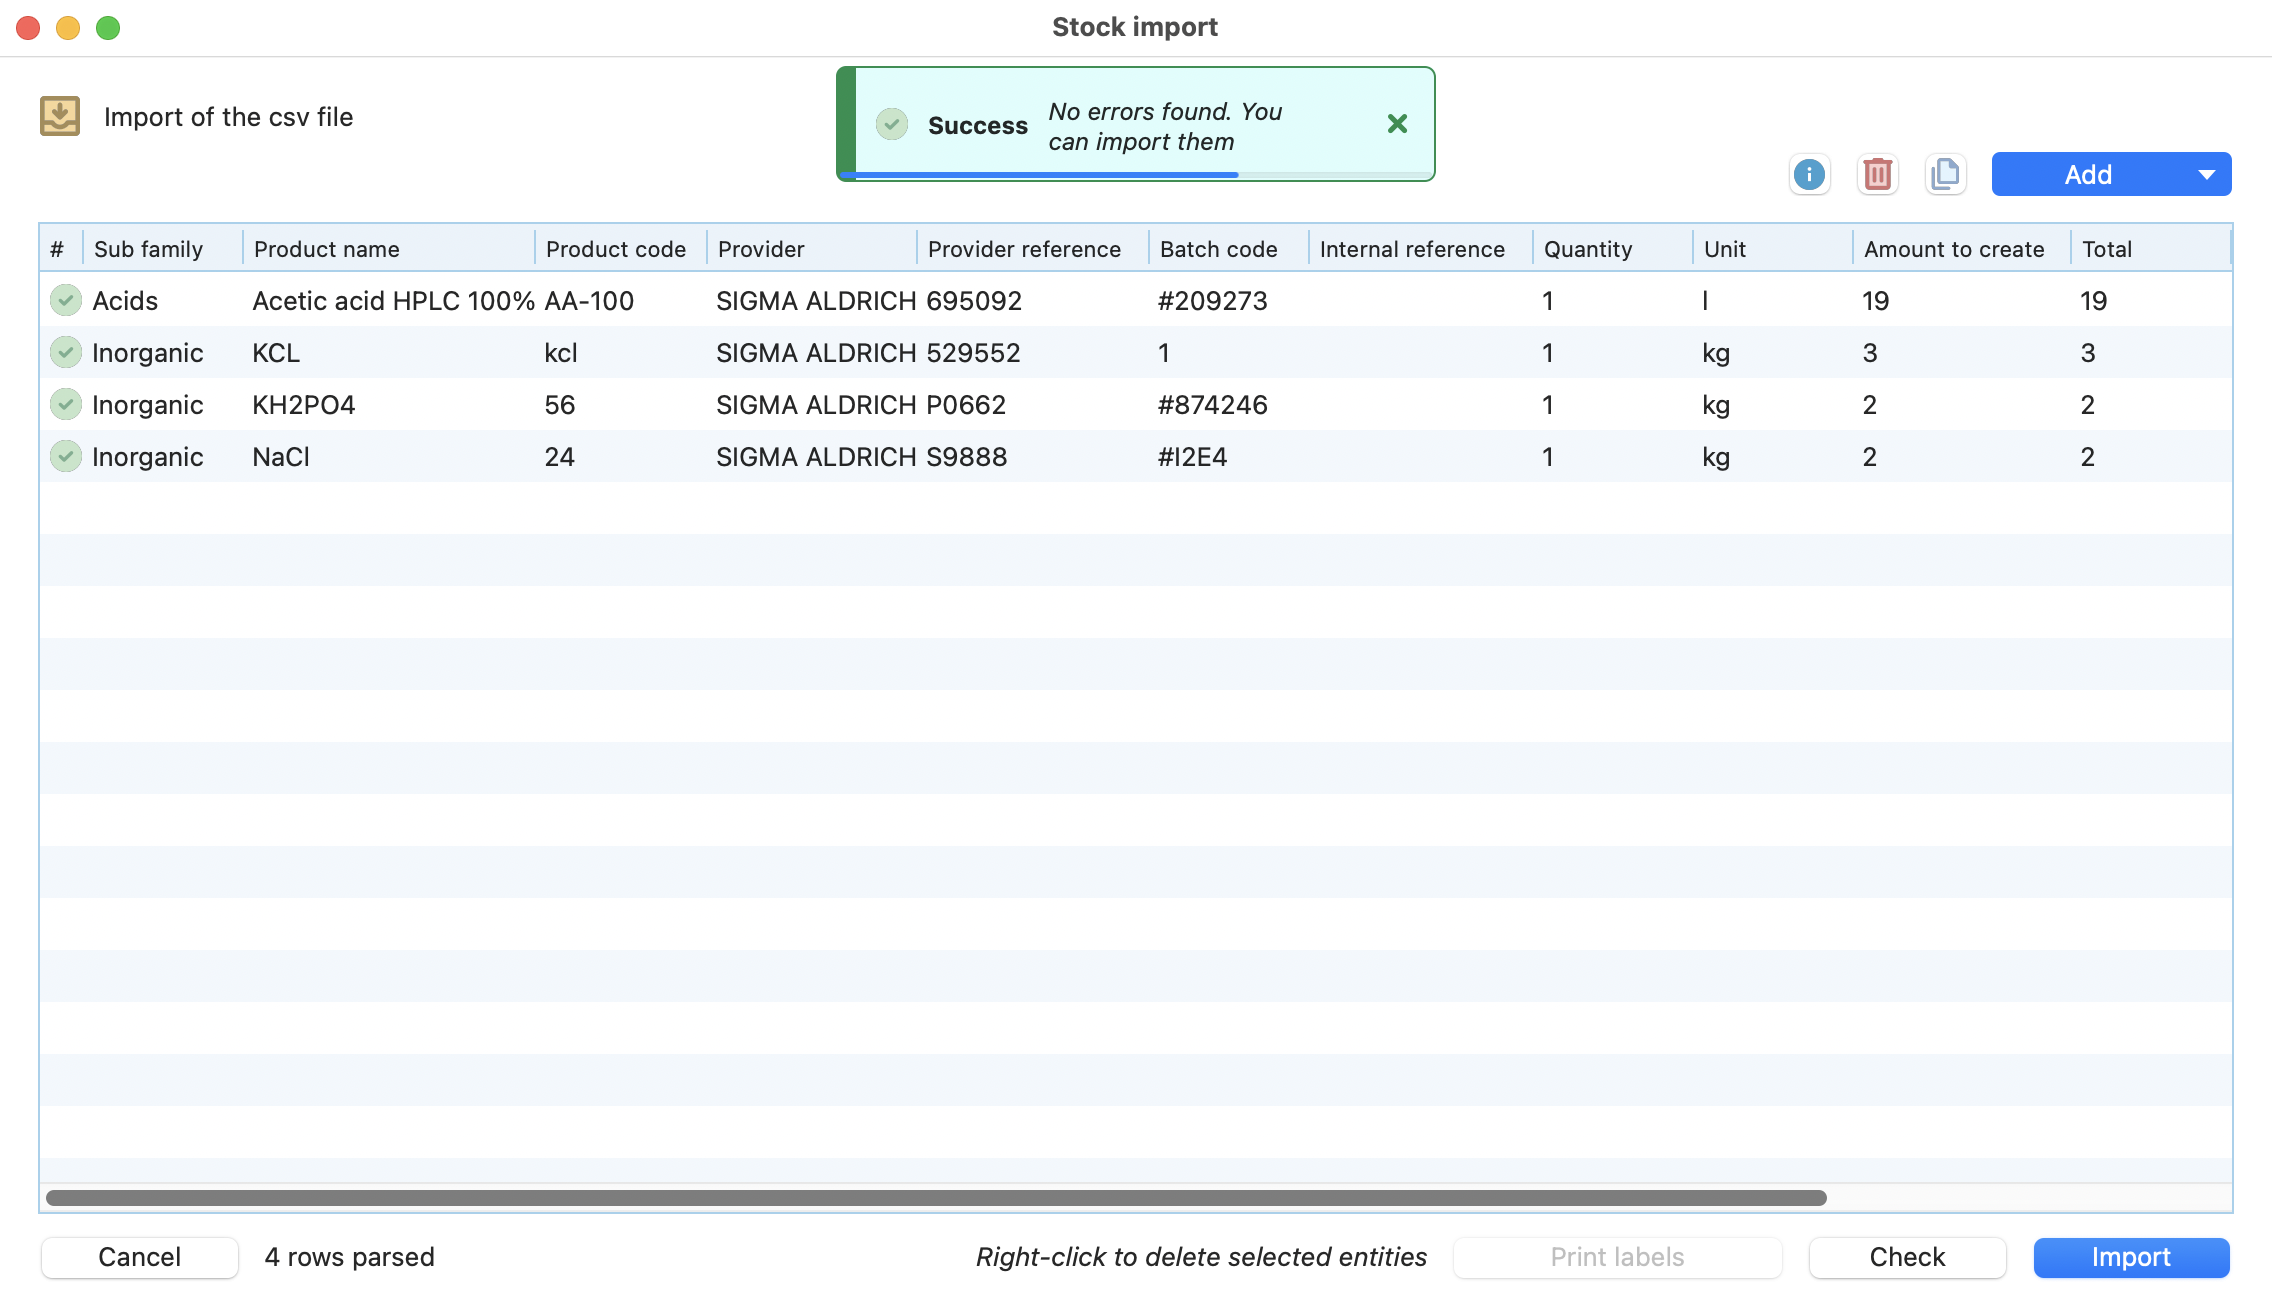
Task: Click the # column header
Action: 60,249
